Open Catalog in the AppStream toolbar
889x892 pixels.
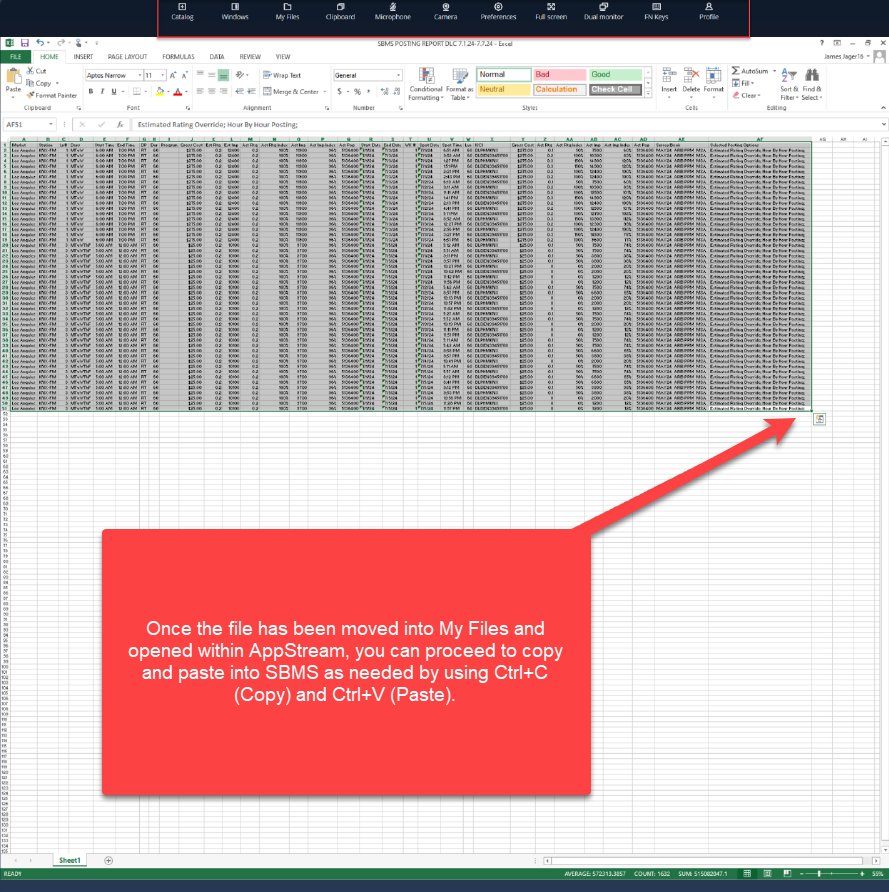click(182, 11)
